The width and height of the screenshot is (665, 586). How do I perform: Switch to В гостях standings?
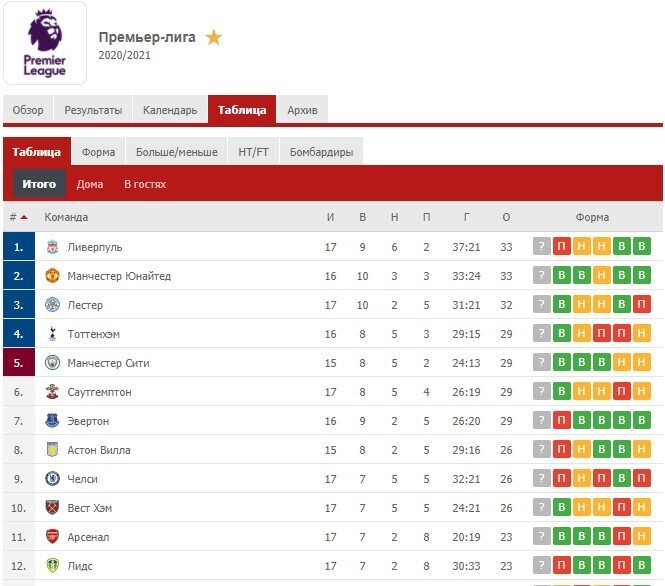tap(145, 184)
